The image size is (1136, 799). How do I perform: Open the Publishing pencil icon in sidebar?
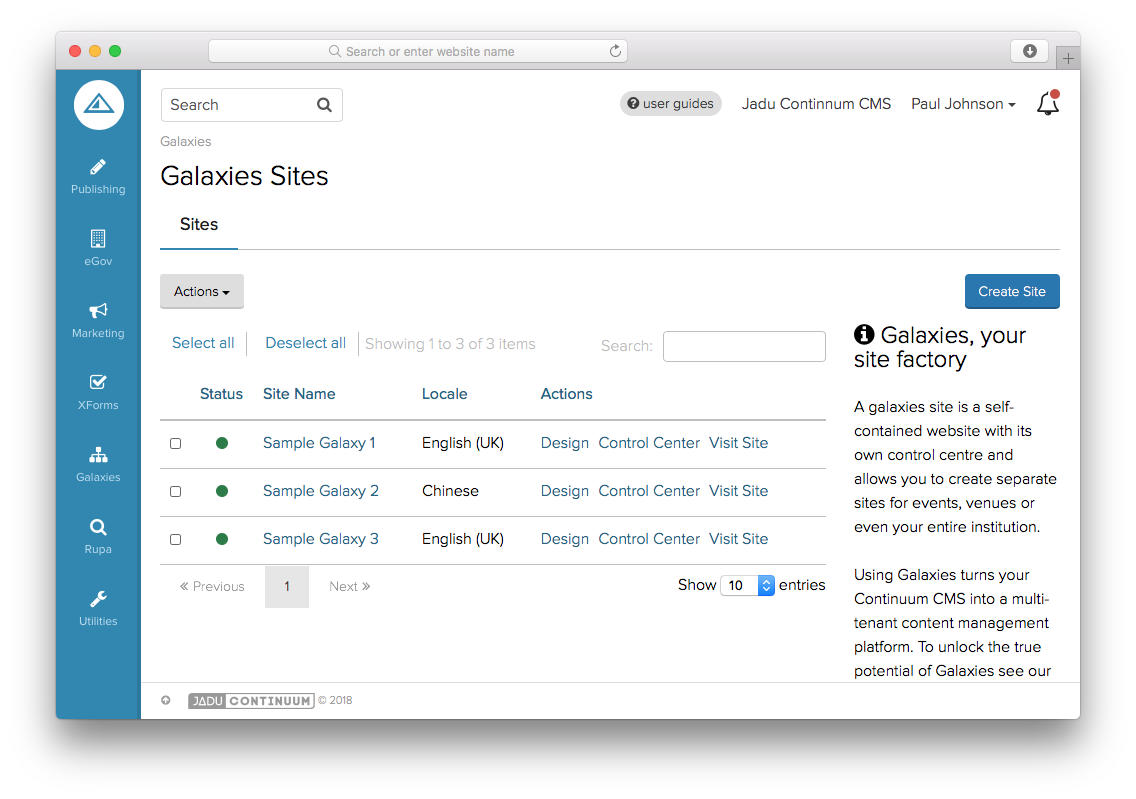[x=98, y=167]
